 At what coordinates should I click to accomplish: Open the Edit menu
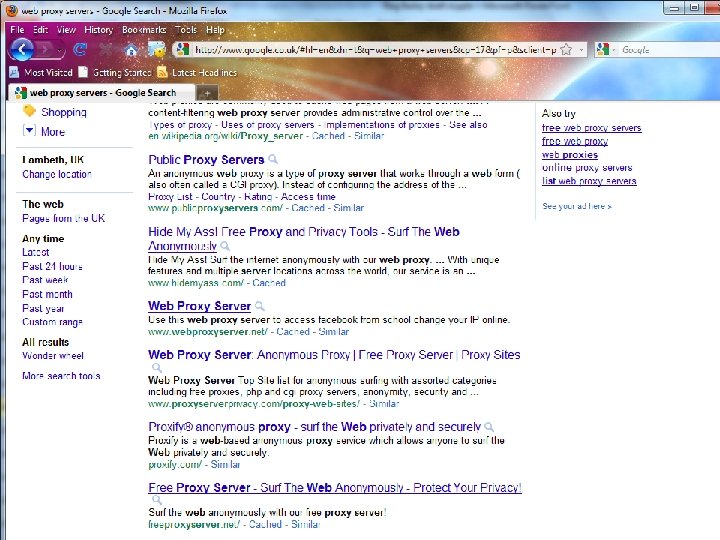pyautogui.click(x=40, y=30)
